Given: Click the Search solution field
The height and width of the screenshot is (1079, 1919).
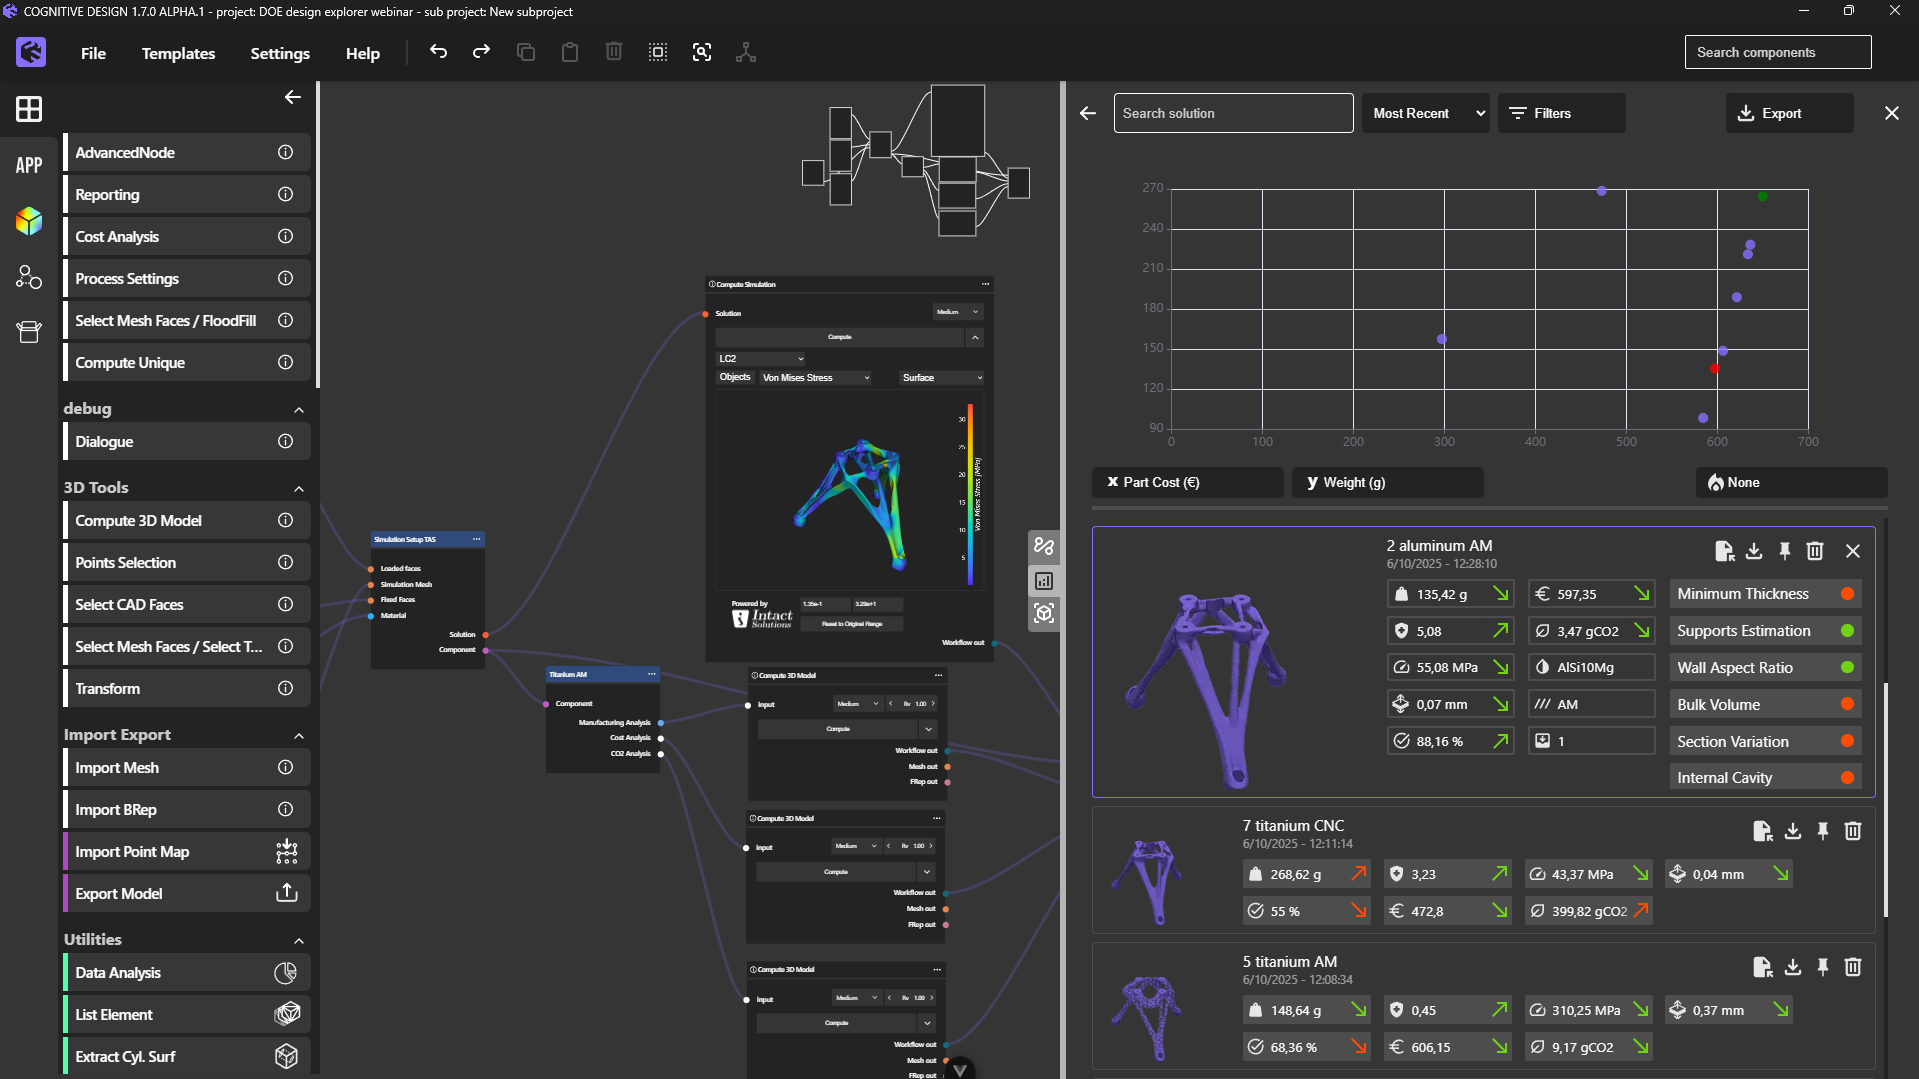Looking at the screenshot, I should [1234, 113].
